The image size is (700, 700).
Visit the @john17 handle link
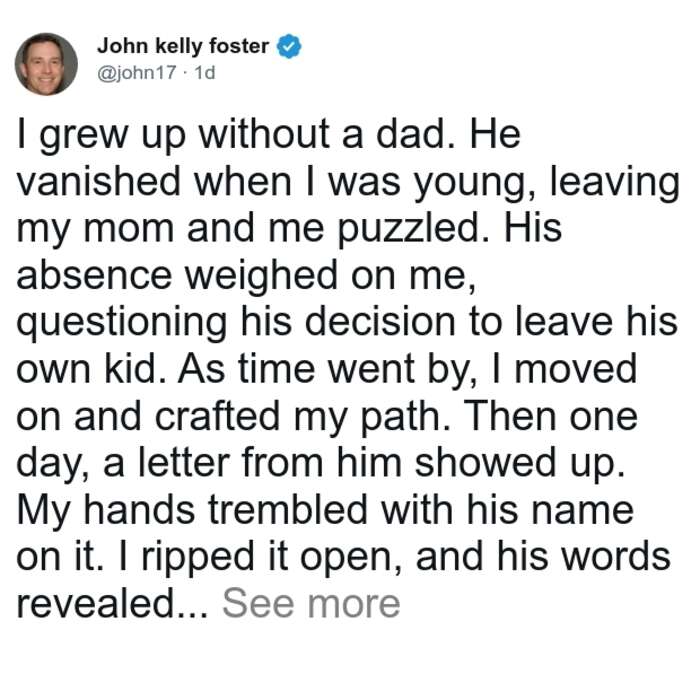click(x=137, y=72)
